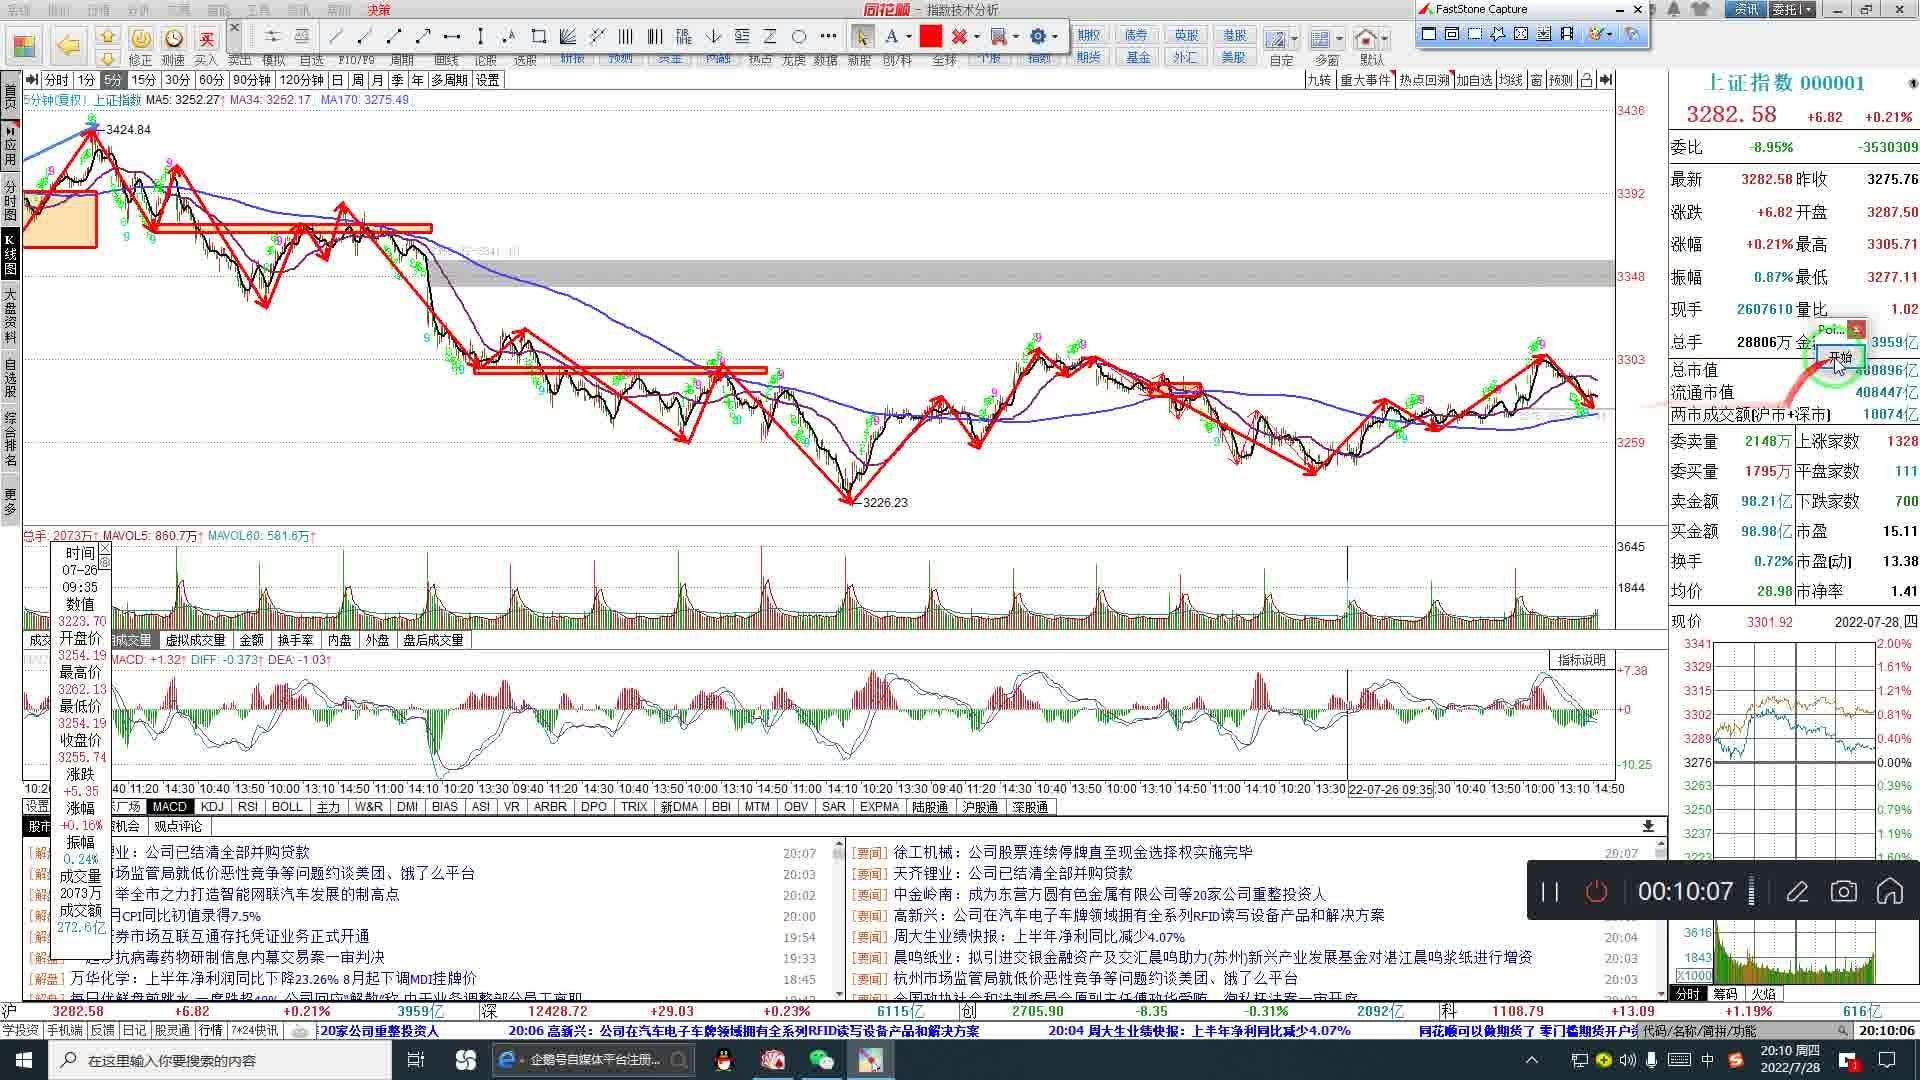1920x1080 pixels.
Task: Pause the screen recording
Action: (1550, 891)
